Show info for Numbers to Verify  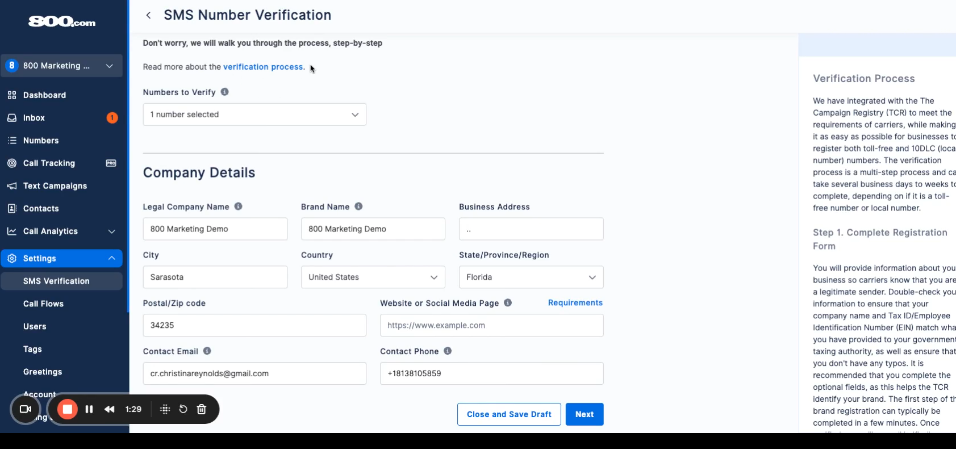(224, 92)
